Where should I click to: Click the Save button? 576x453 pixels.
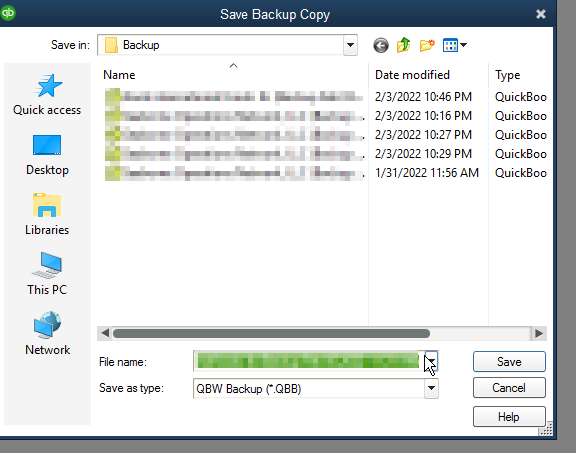509,362
